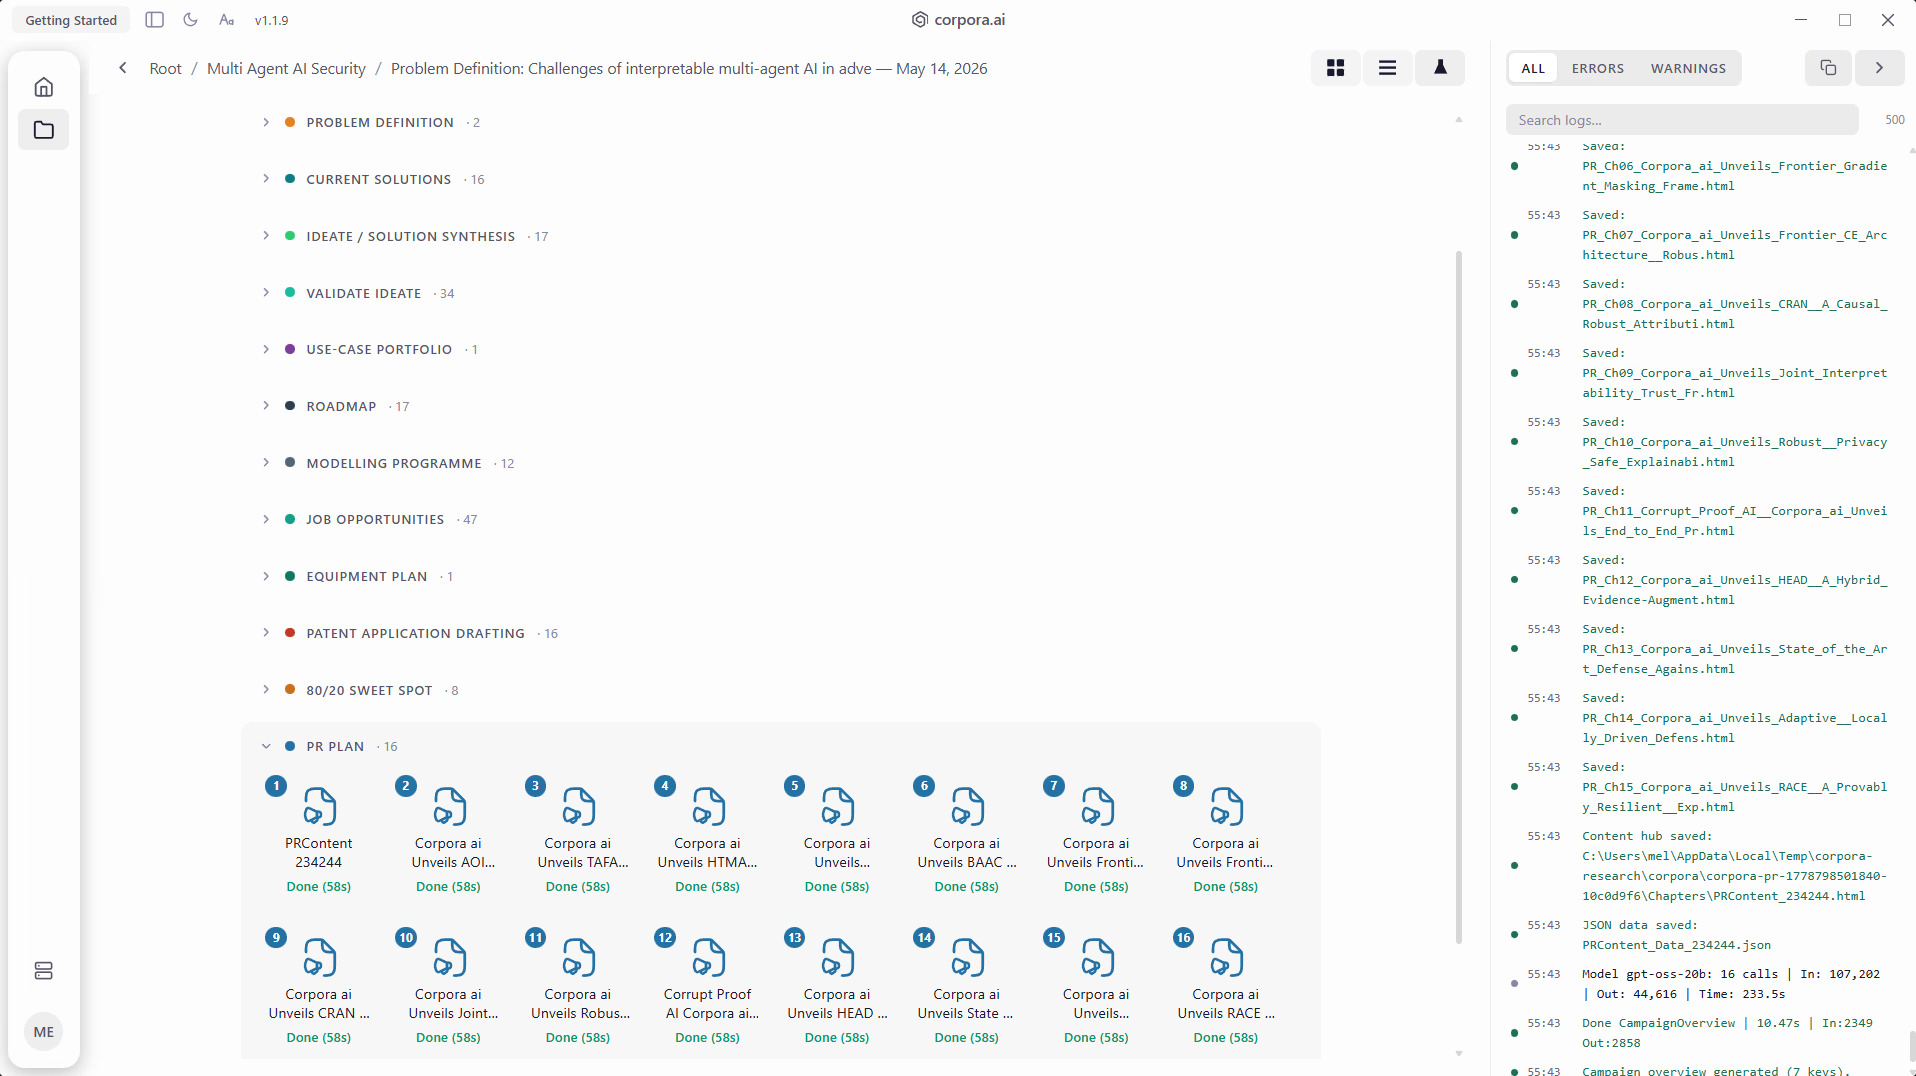Image resolution: width=1916 pixels, height=1076 pixels.
Task: Open document number 15 Corpora ai Unveils
Action: tap(1096, 987)
